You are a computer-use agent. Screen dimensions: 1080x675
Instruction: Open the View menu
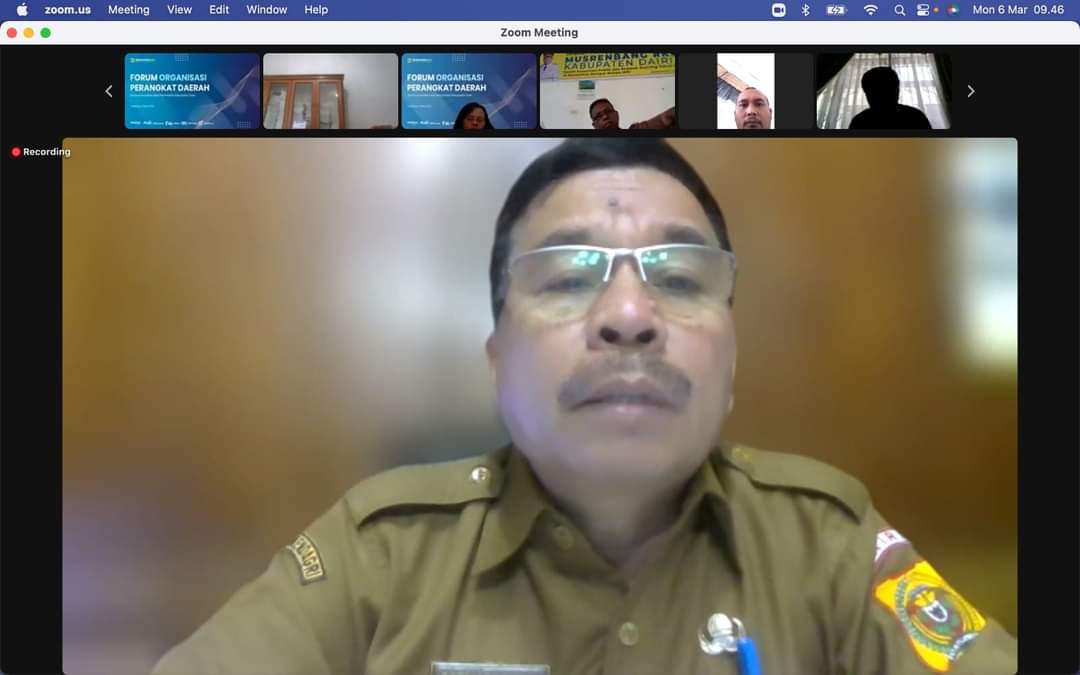pyautogui.click(x=179, y=10)
